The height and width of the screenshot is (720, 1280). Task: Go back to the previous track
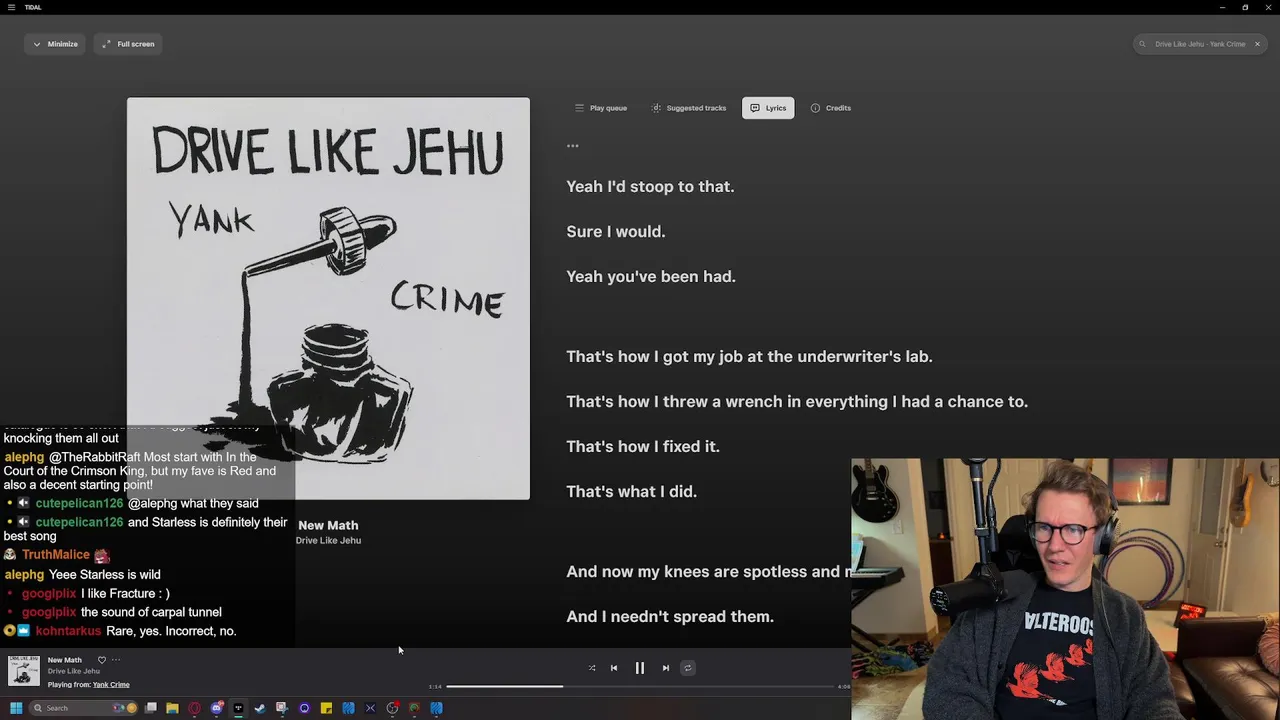point(614,668)
